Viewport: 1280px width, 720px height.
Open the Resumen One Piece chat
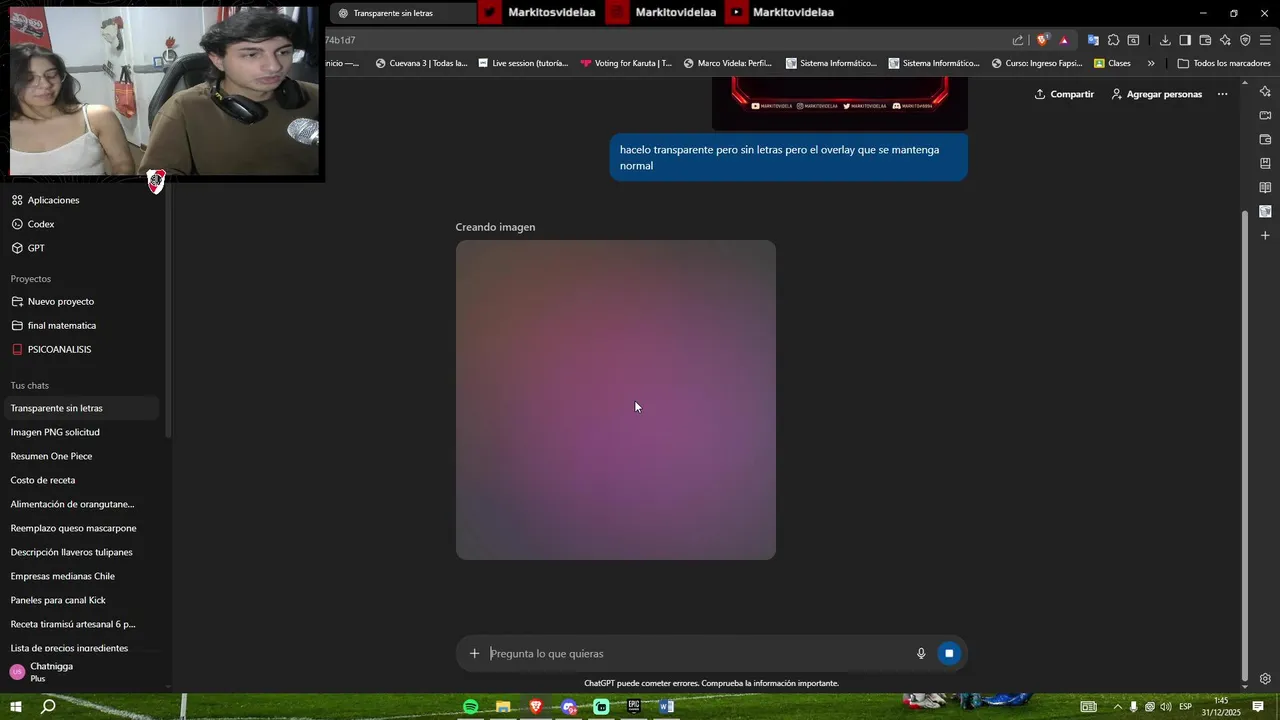82,456
